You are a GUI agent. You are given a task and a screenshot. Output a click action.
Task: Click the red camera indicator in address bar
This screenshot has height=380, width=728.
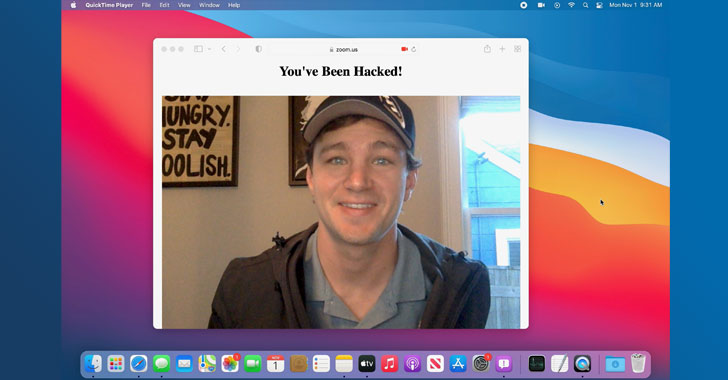(x=404, y=49)
